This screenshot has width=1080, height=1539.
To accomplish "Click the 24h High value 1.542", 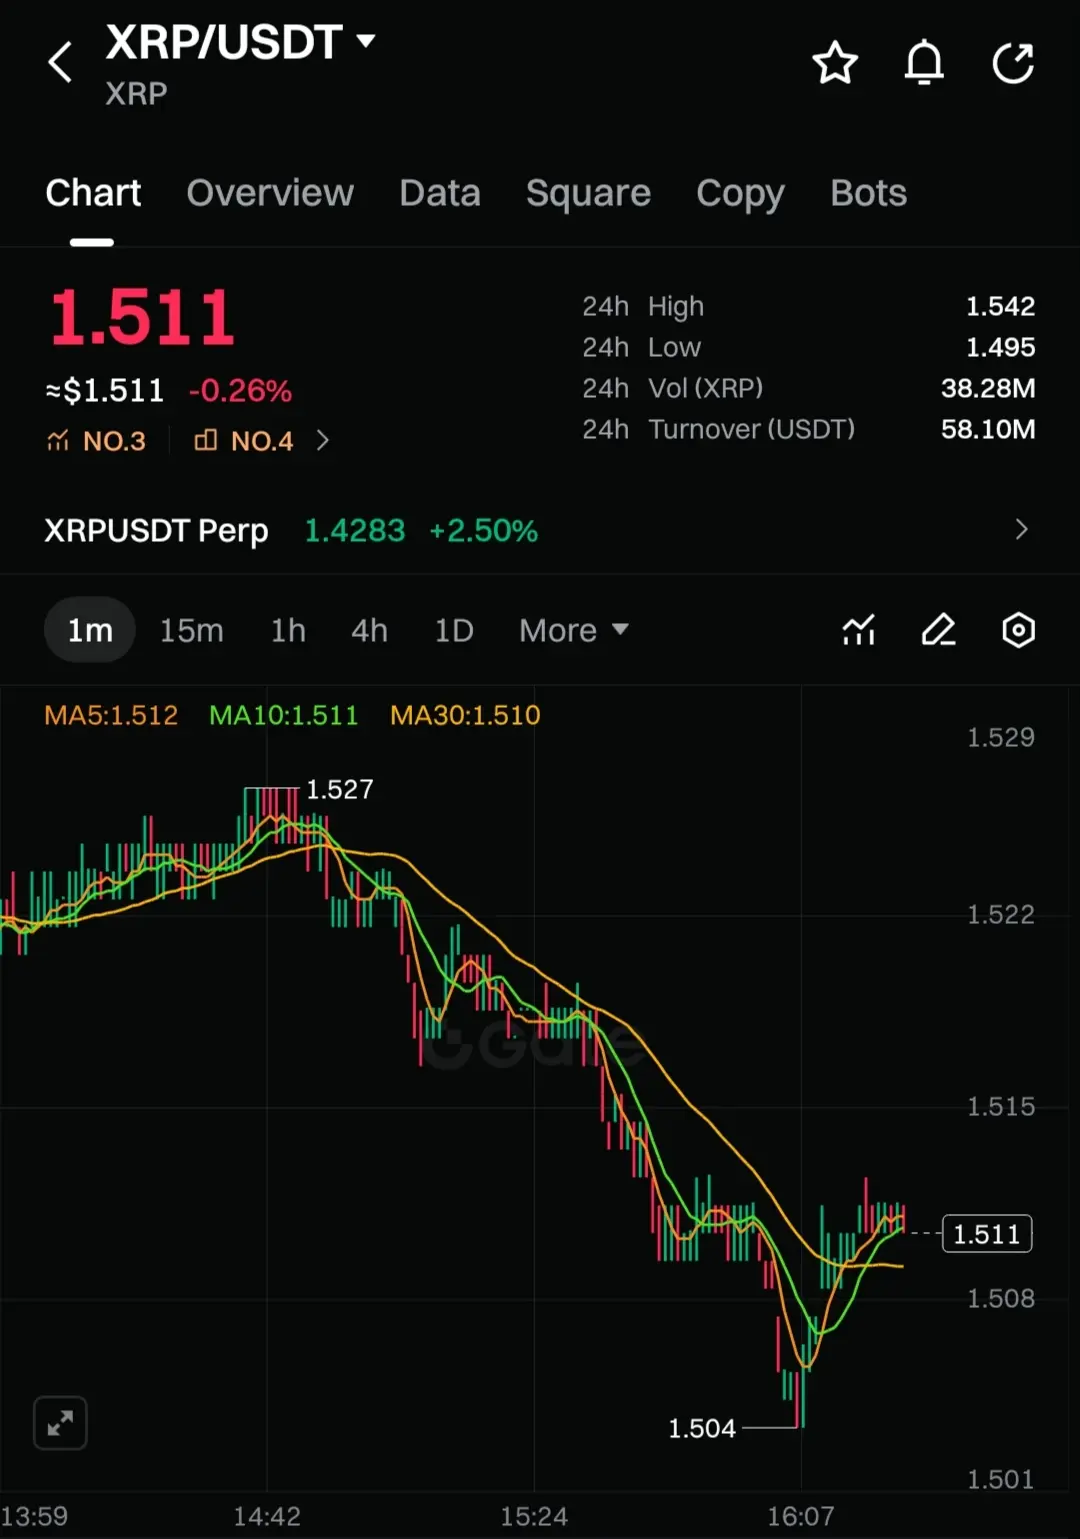I will (x=1000, y=306).
